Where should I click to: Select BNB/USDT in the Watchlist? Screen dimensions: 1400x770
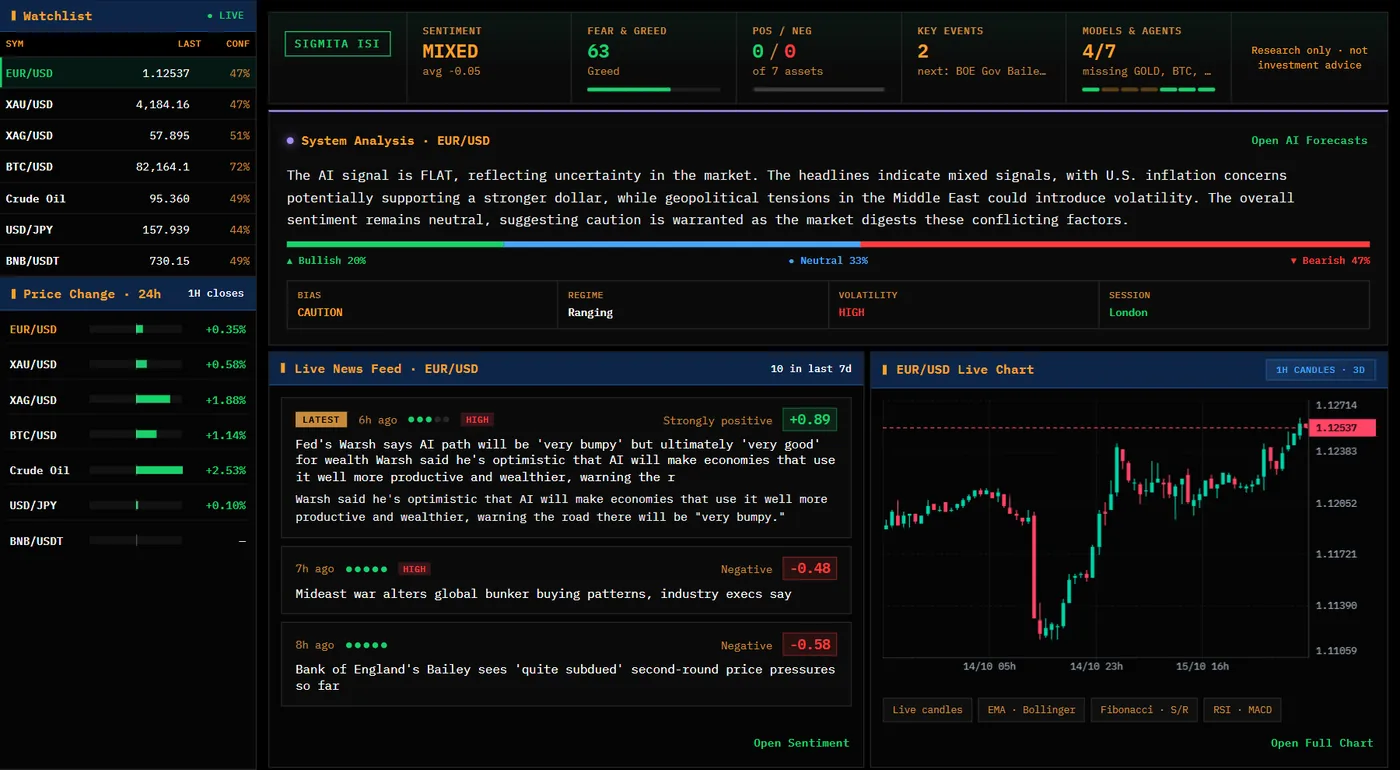128,261
